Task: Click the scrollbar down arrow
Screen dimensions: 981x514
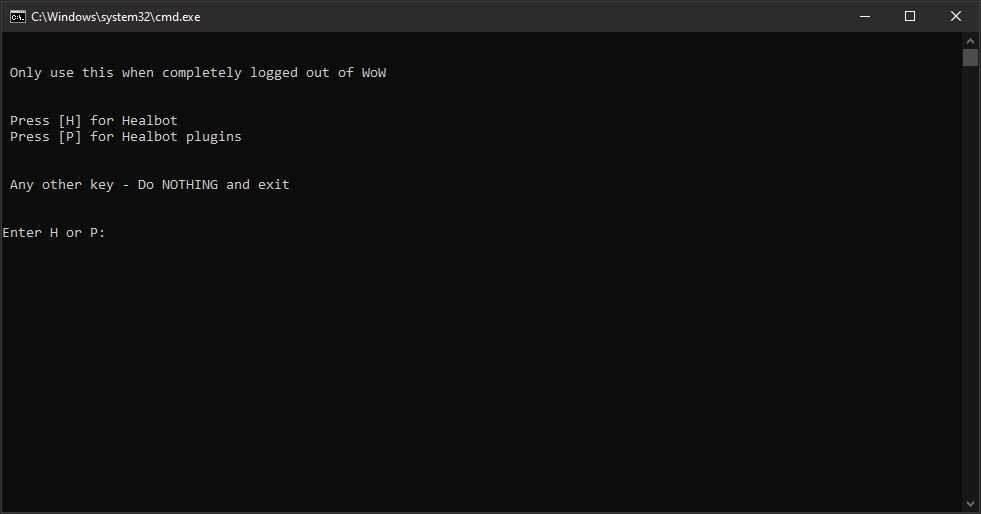Action: click(970, 504)
